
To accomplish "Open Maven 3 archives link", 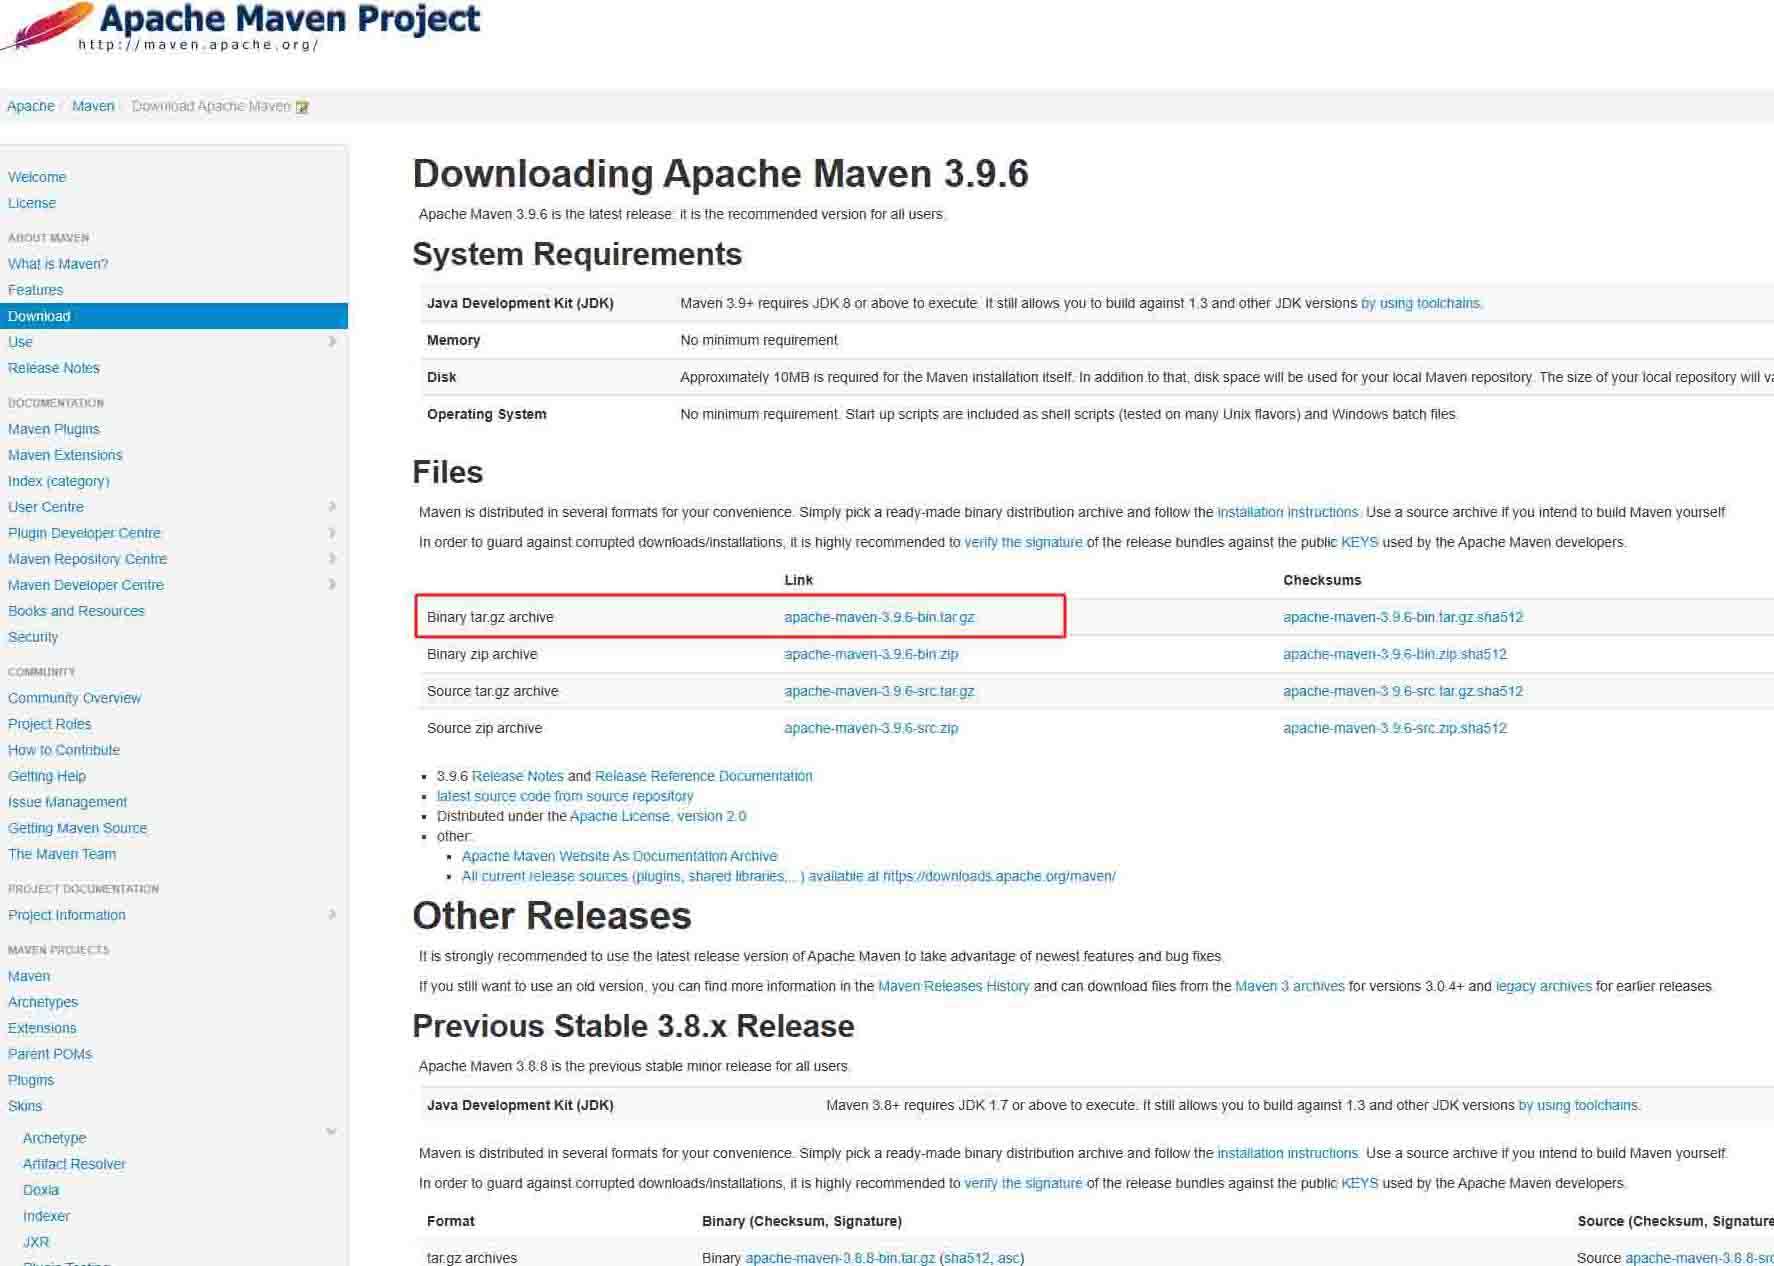I will (x=1290, y=986).
